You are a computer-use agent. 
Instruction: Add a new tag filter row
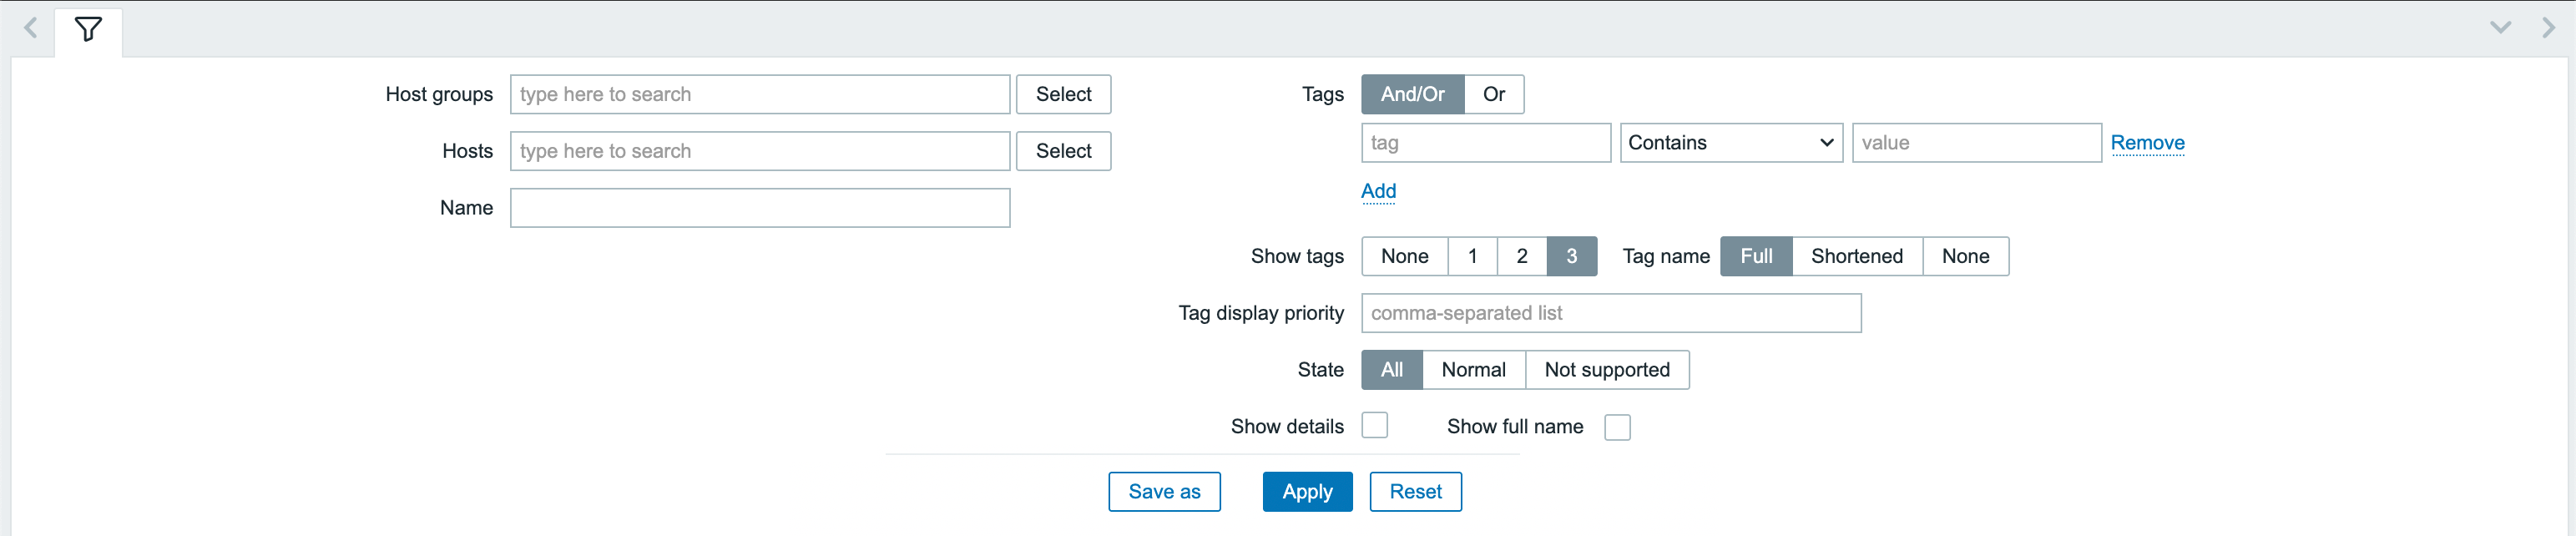click(1378, 191)
